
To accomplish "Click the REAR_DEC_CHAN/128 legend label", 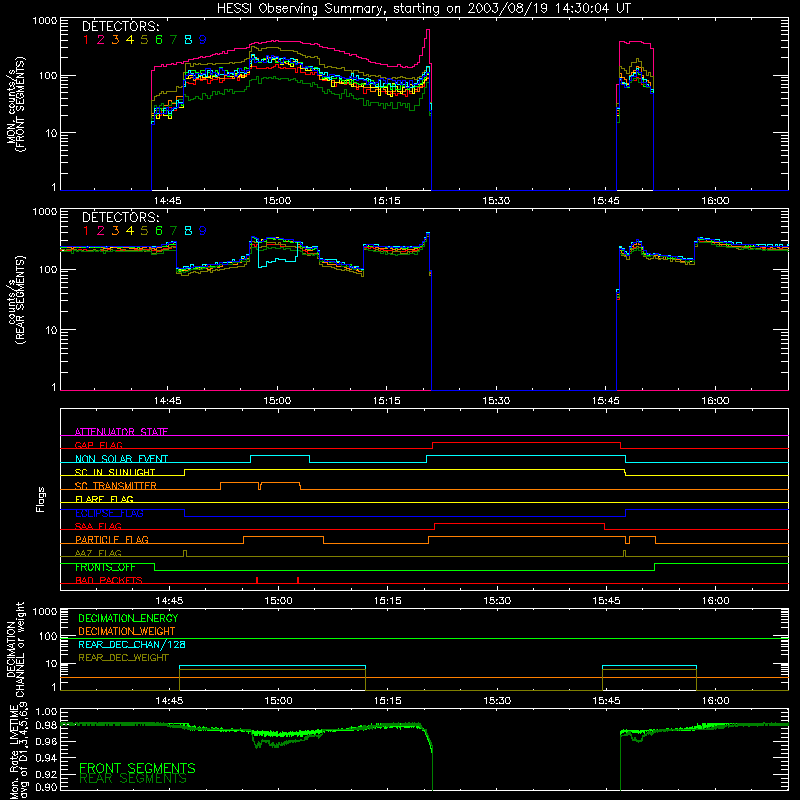I will tap(132, 644).
